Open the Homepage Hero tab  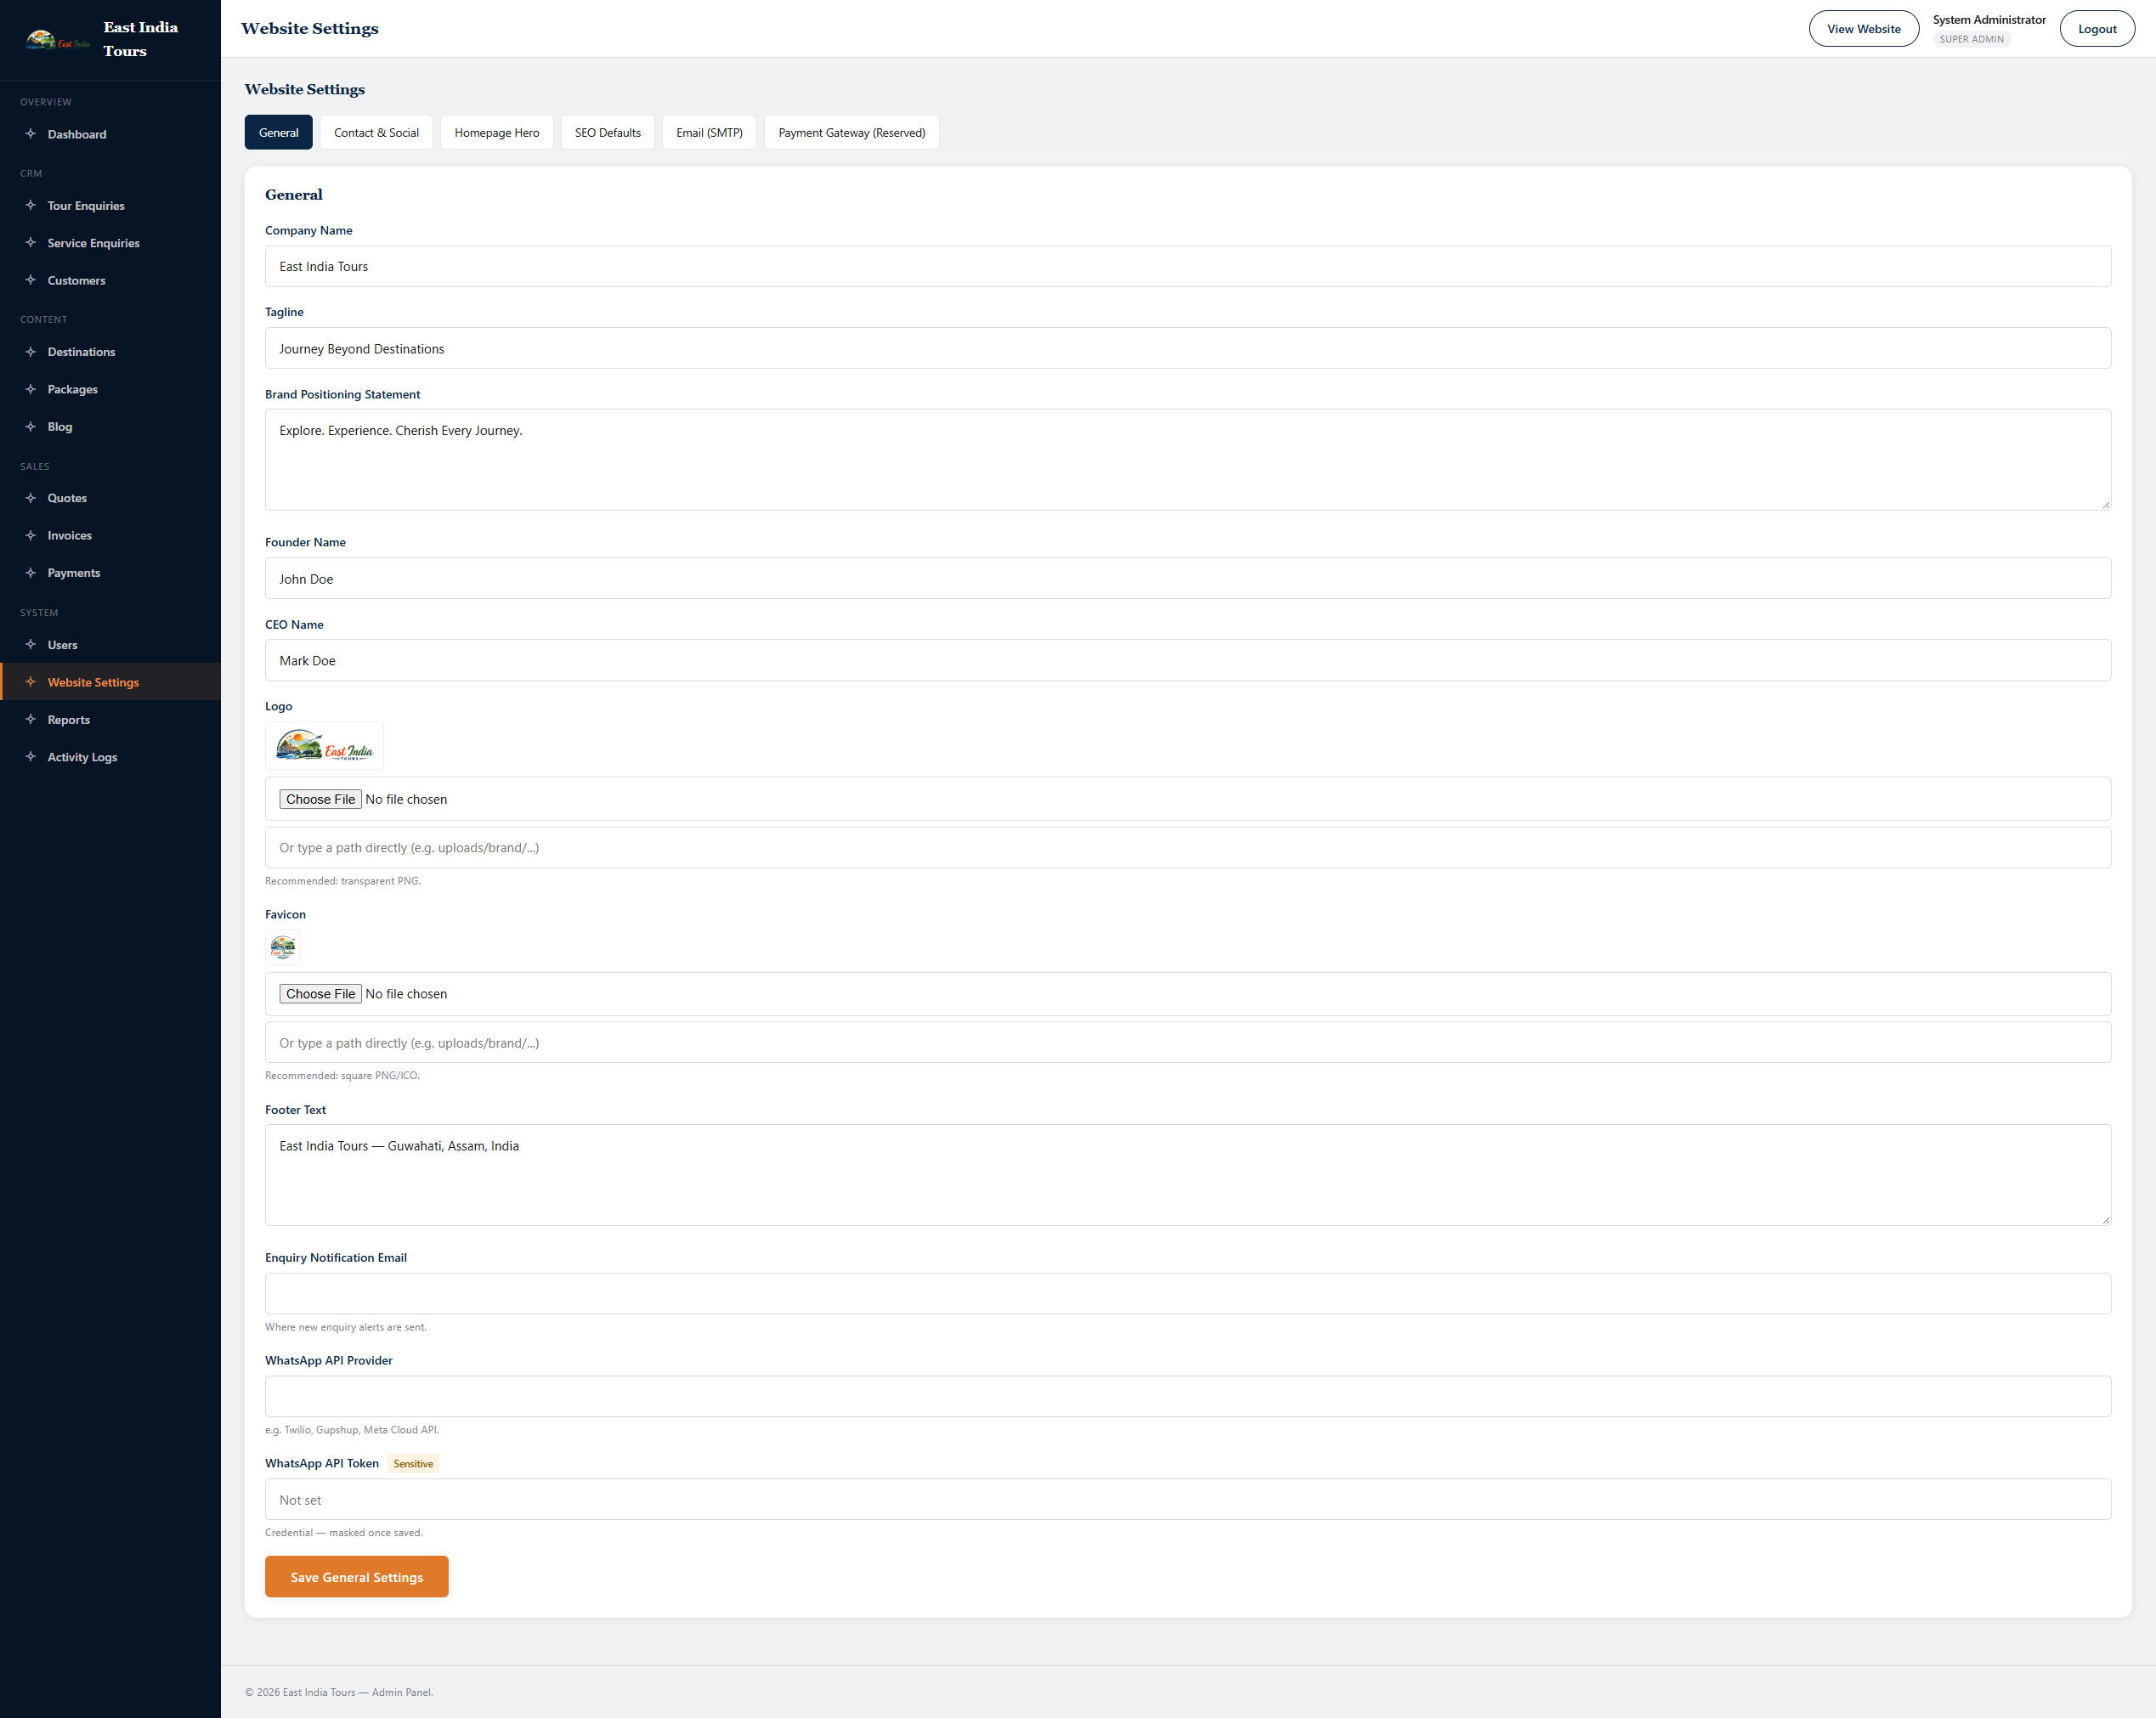[x=496, y=133]
